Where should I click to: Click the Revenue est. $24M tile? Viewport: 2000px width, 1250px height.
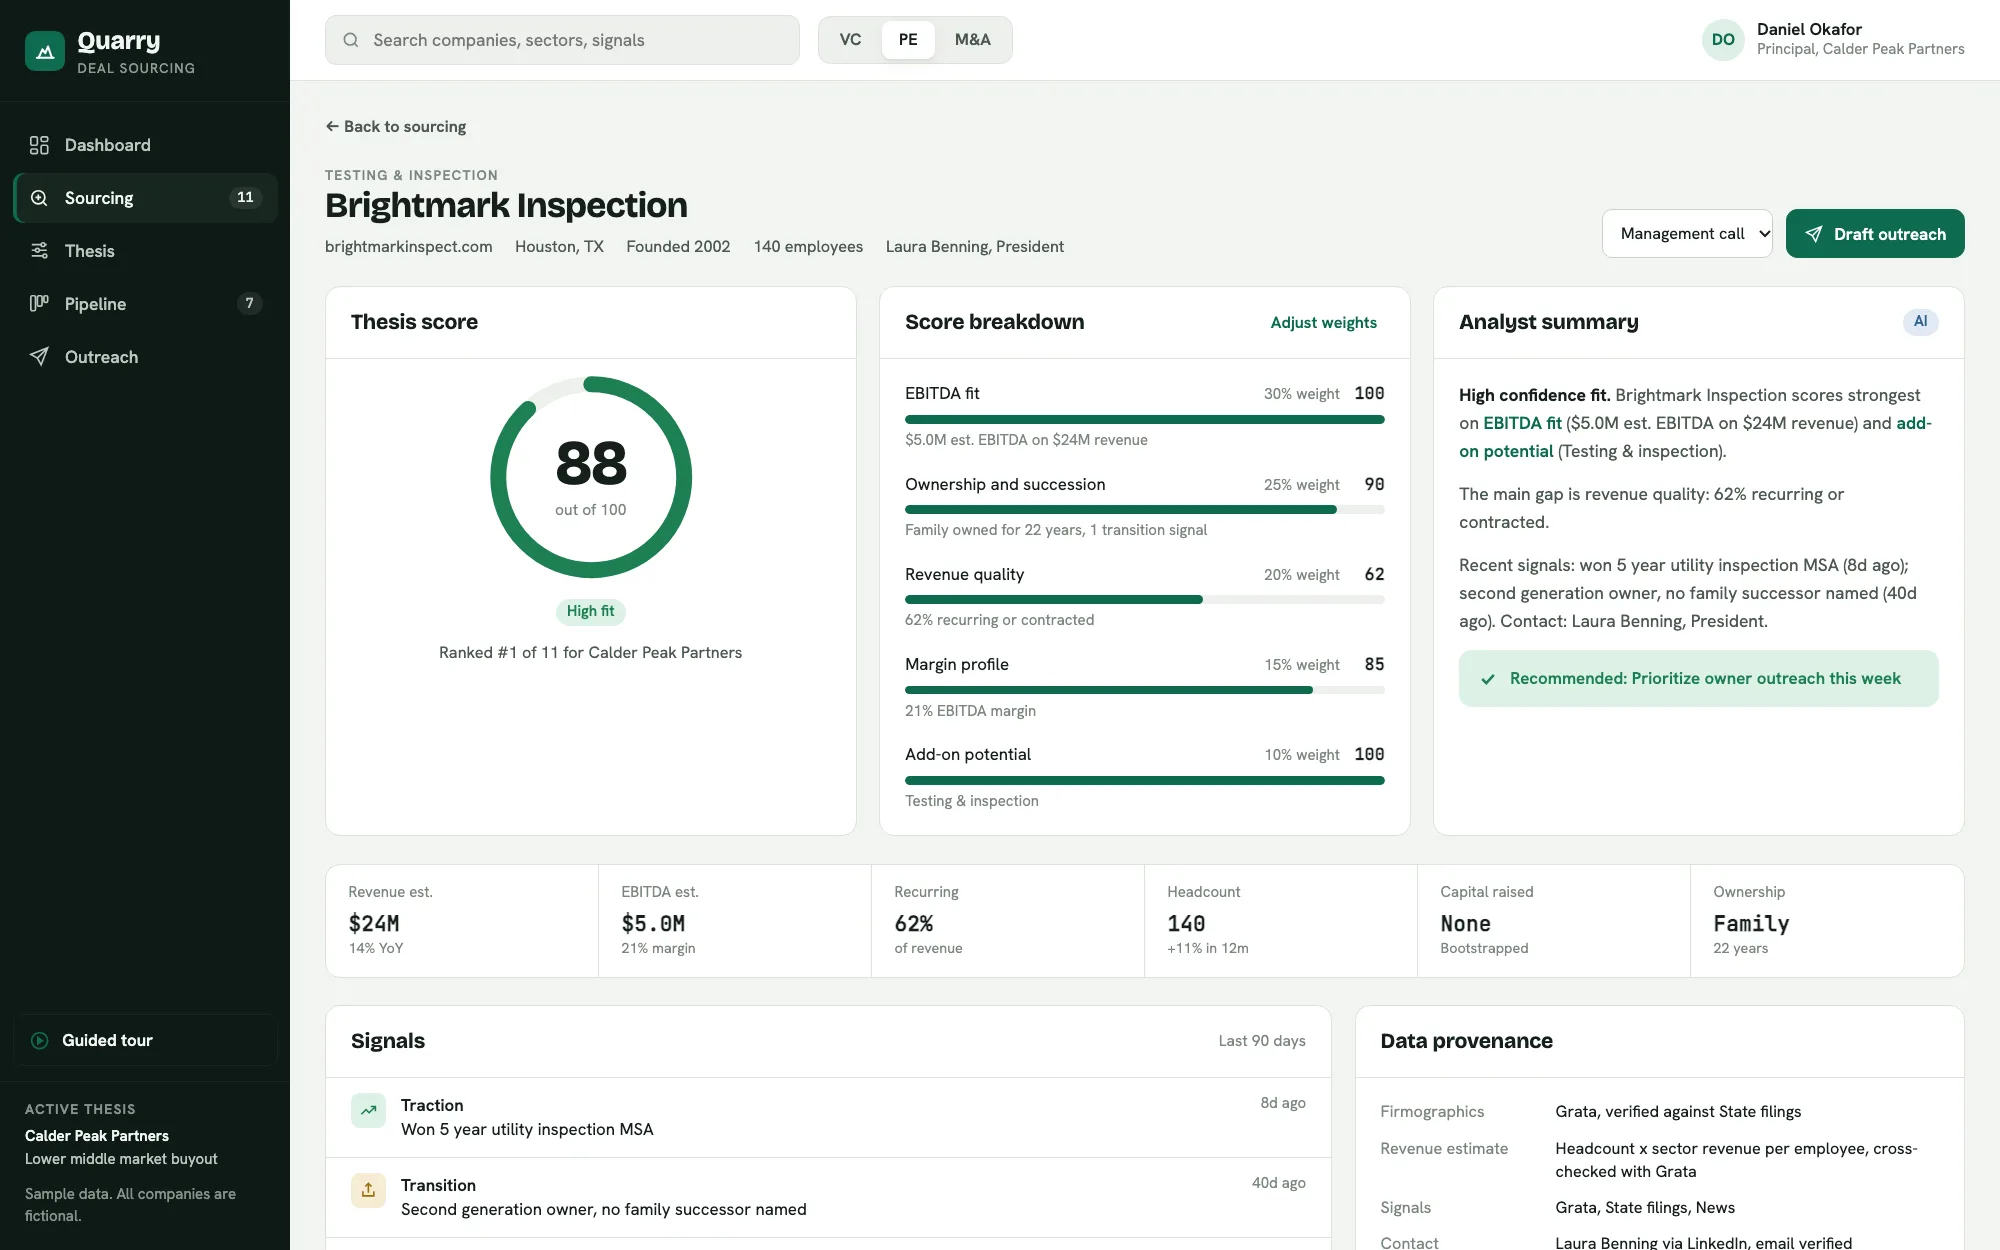pyautogui.click(x=462, y=921)
